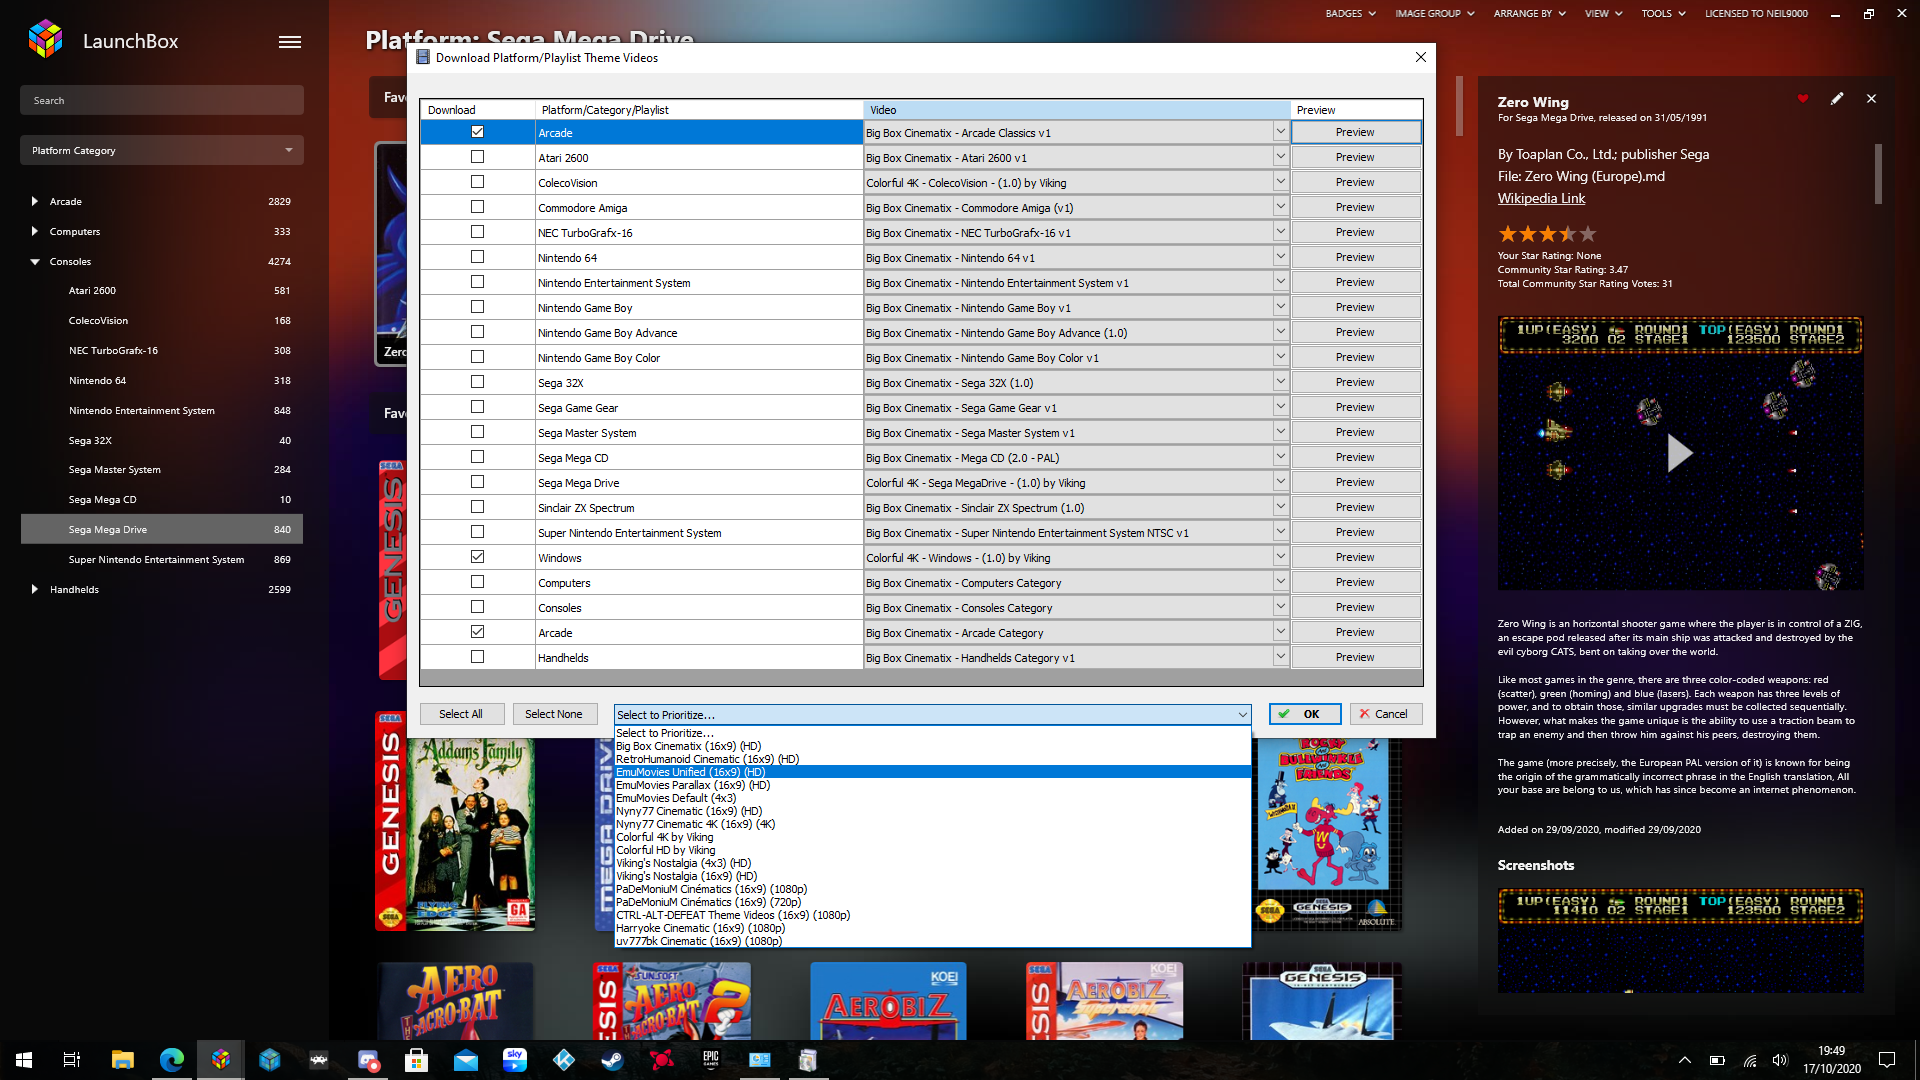
Task: Play the Zero Wing gameplay video
Action: [1679, 453]
